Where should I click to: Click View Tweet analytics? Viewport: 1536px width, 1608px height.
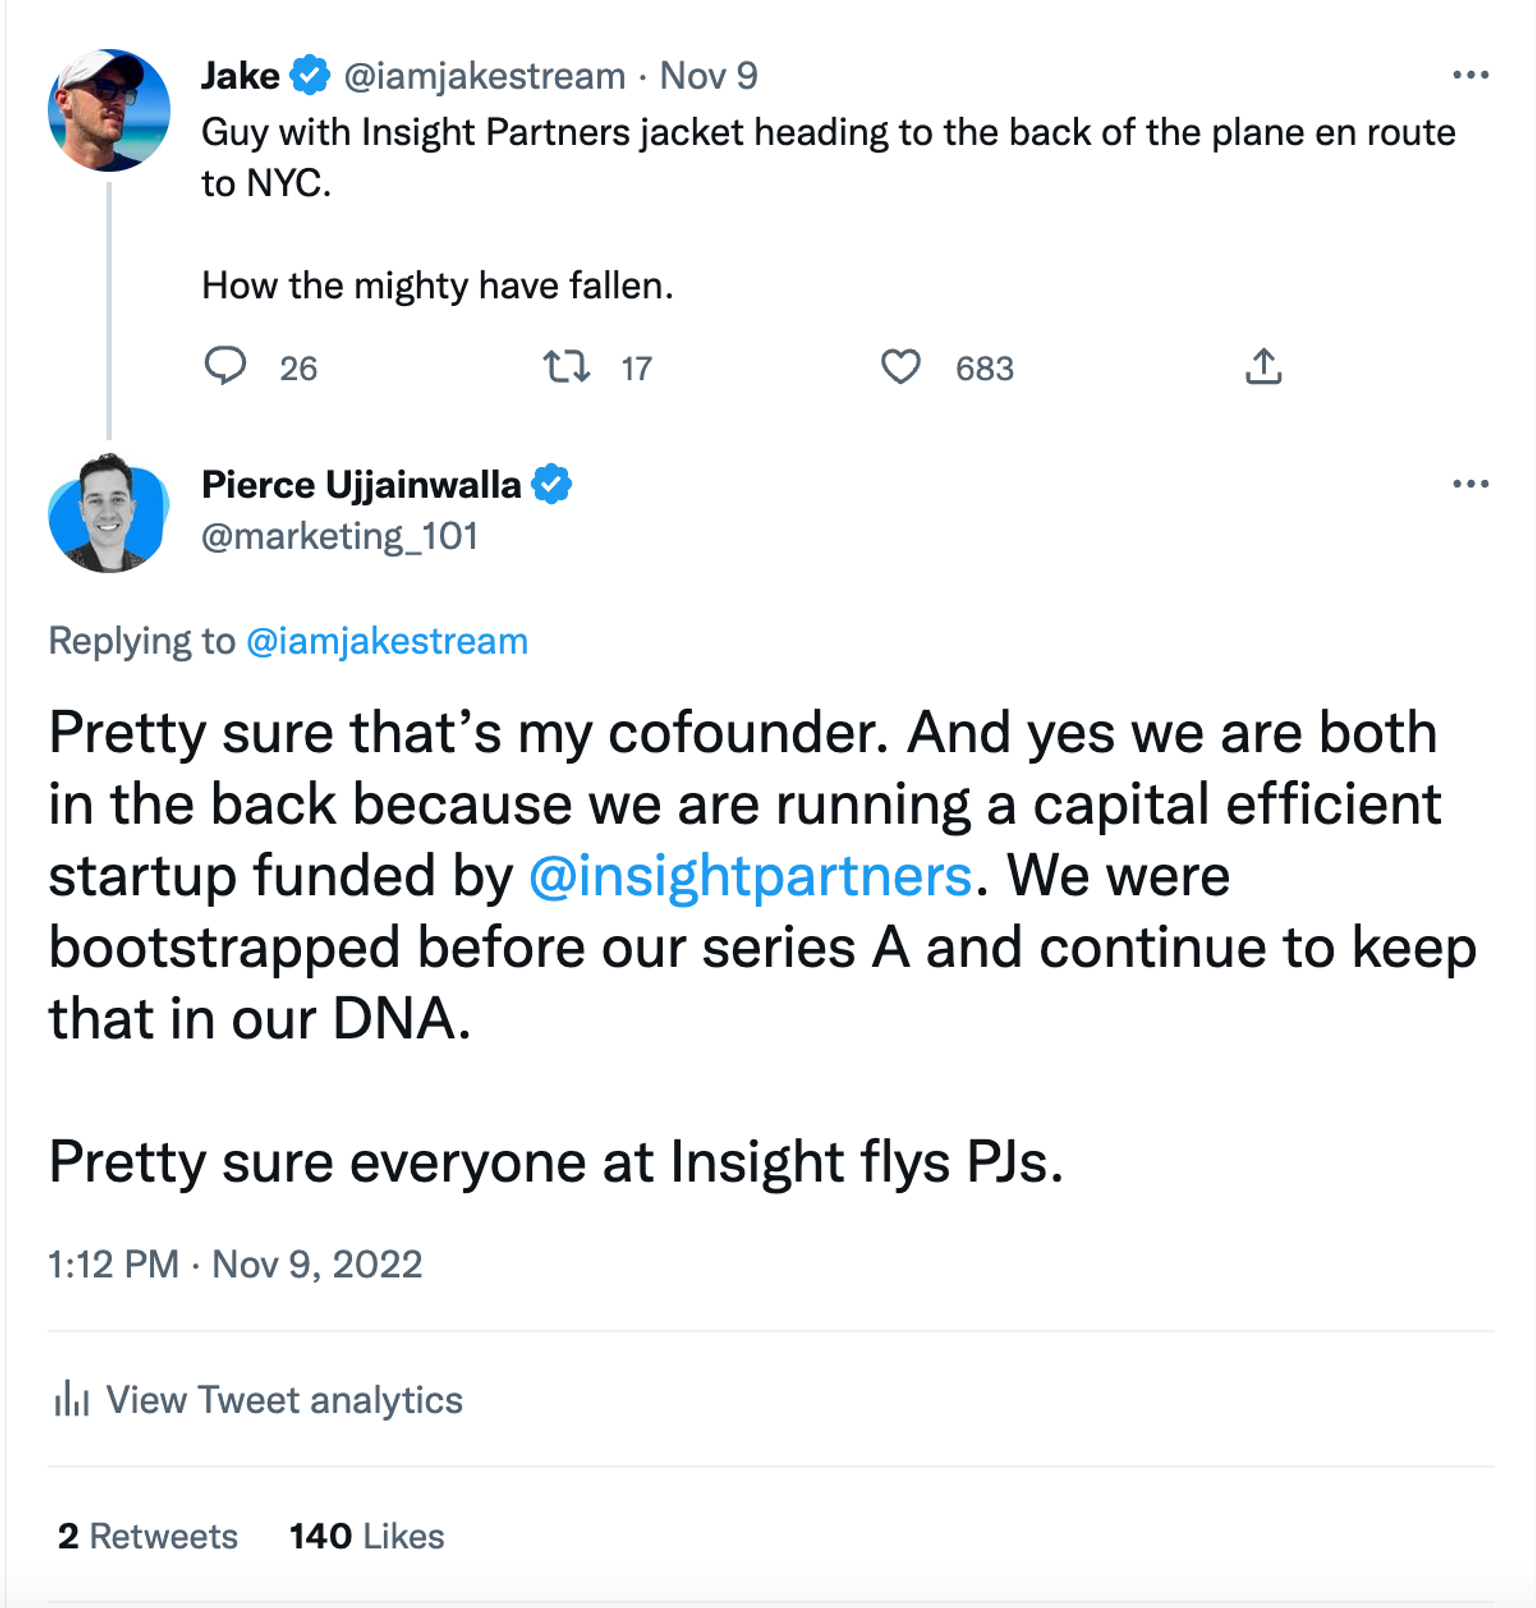coord(284,1400)
